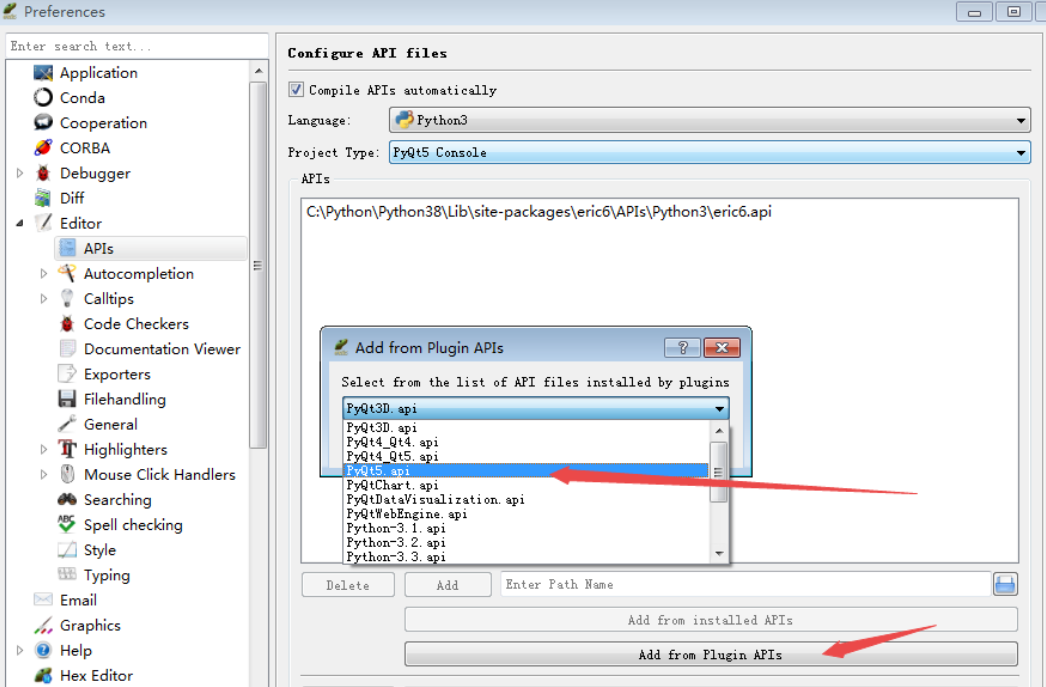
Task: Click the Hex Editor icon
Action: 43,675
